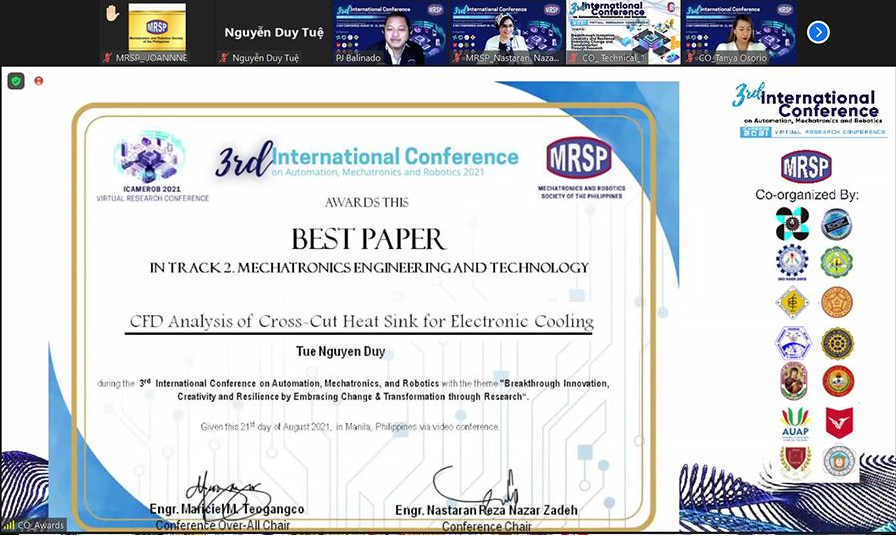Click the 'Conference Over-All Chair' title text
The width and height of the screenshot is (896, 536).
click(223, 525)
